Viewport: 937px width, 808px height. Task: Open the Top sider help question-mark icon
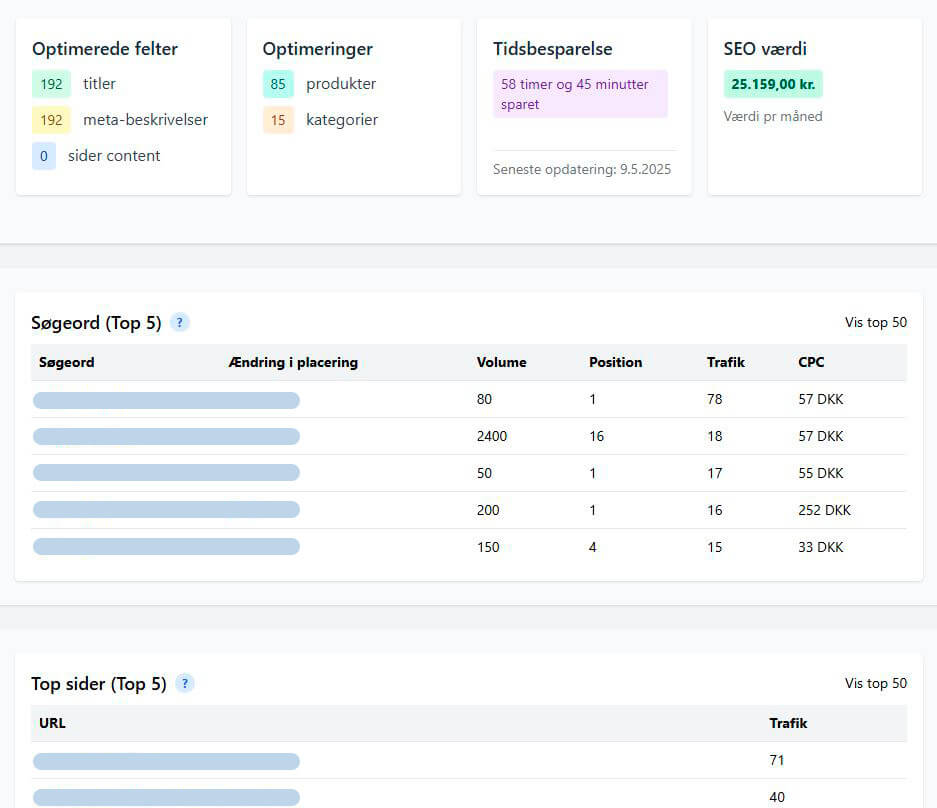coord(184,683)
